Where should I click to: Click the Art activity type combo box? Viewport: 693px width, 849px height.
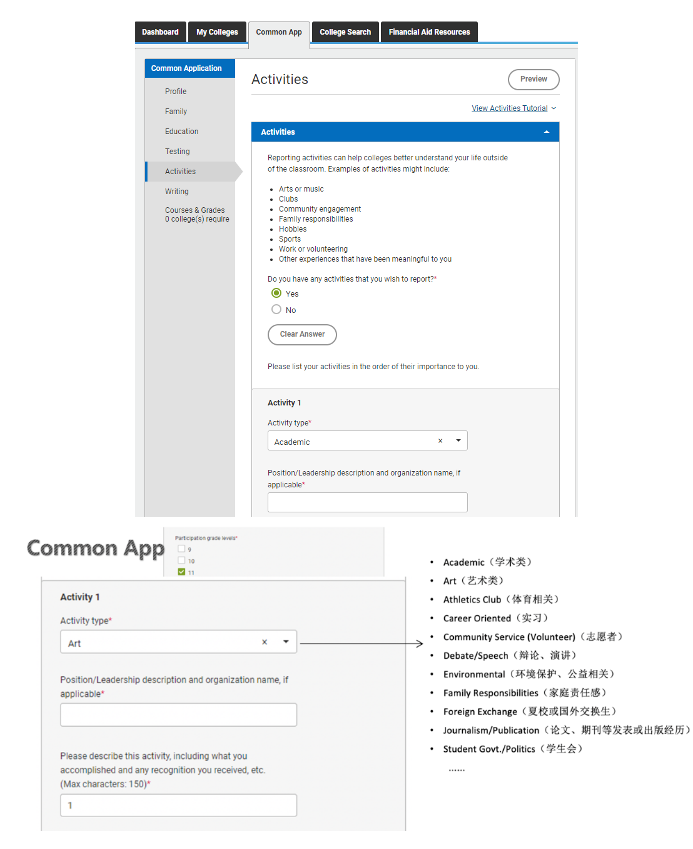coord(178,642)
